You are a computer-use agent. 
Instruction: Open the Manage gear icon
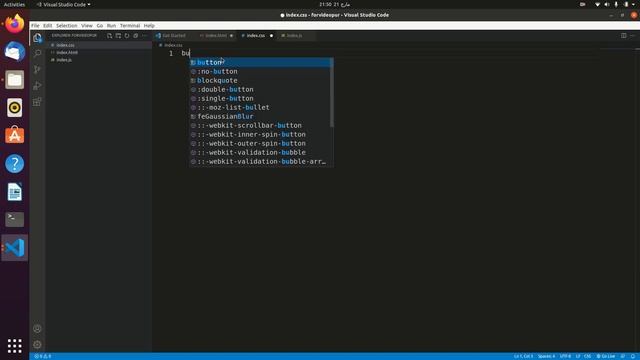[37, 344]
